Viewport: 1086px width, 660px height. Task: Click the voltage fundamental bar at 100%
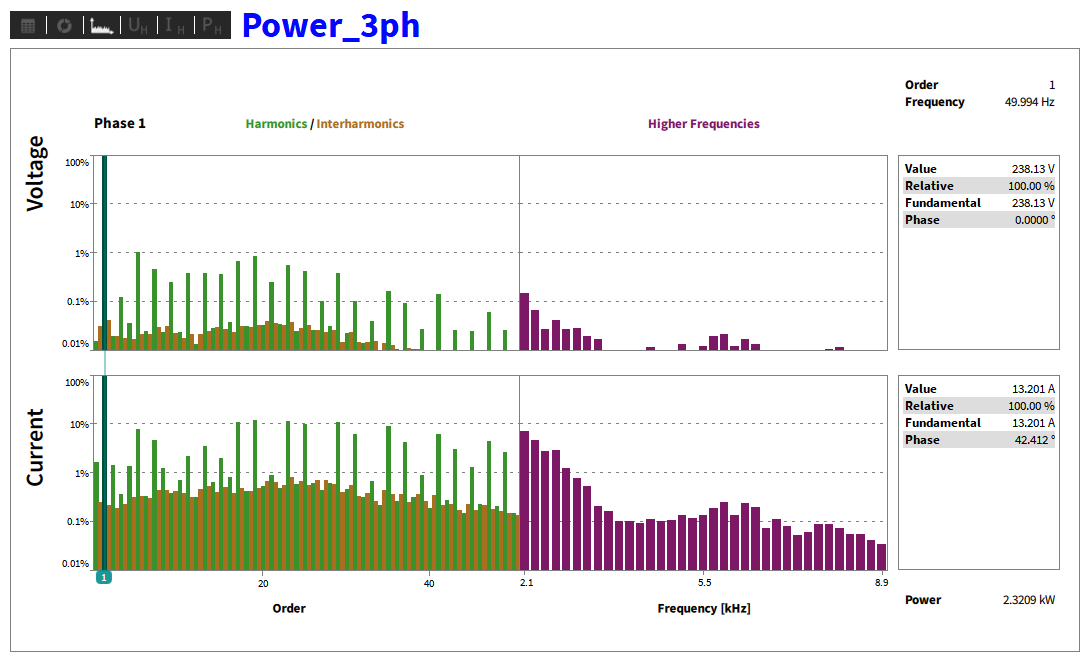coord(105,253)
